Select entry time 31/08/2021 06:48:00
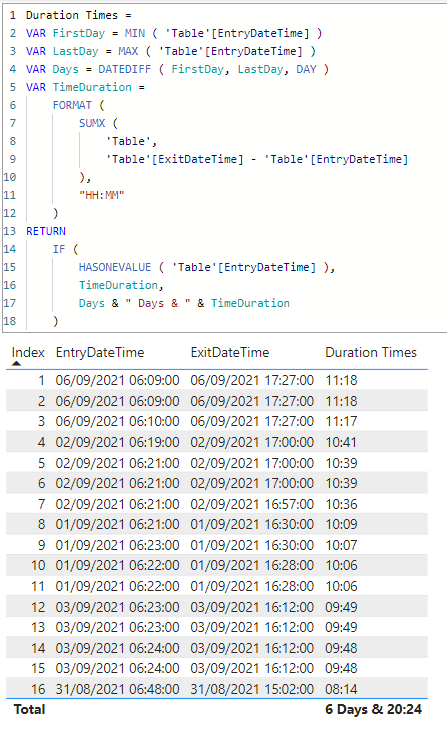 (117, 689)
